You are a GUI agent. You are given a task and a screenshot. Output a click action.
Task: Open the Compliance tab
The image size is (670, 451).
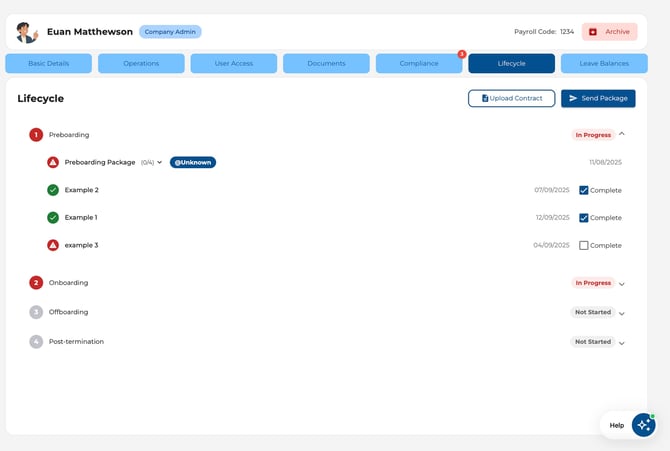click(x=419, y=63)
